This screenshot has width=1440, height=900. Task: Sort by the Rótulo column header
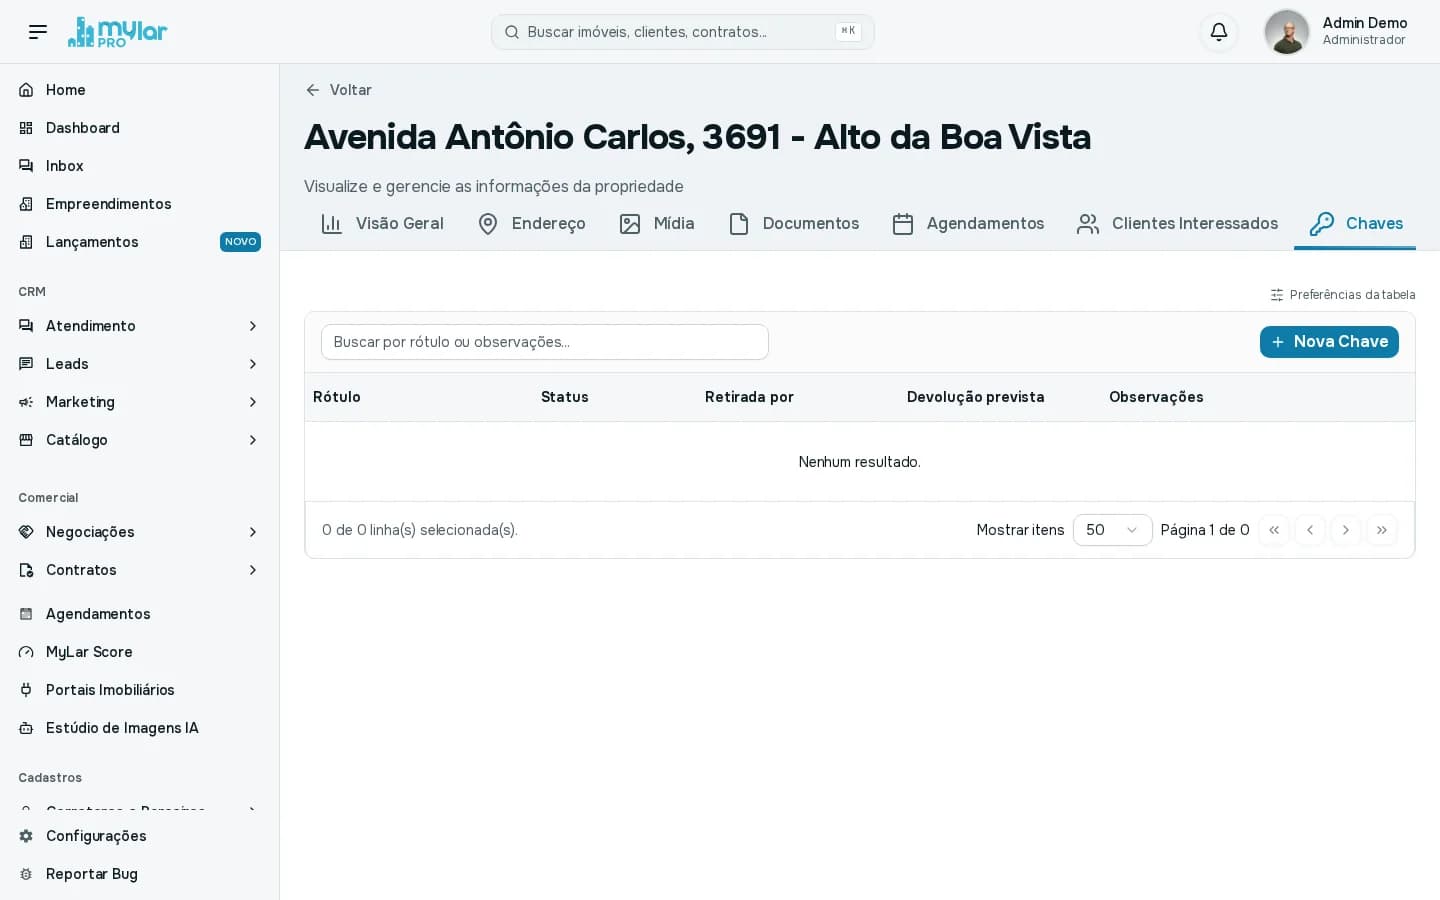(x=337, y=397)
